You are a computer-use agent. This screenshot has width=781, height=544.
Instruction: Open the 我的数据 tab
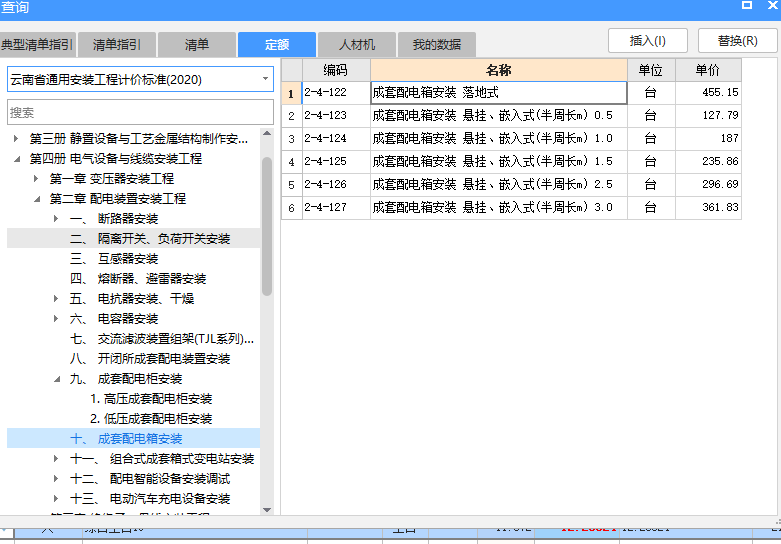437,45
